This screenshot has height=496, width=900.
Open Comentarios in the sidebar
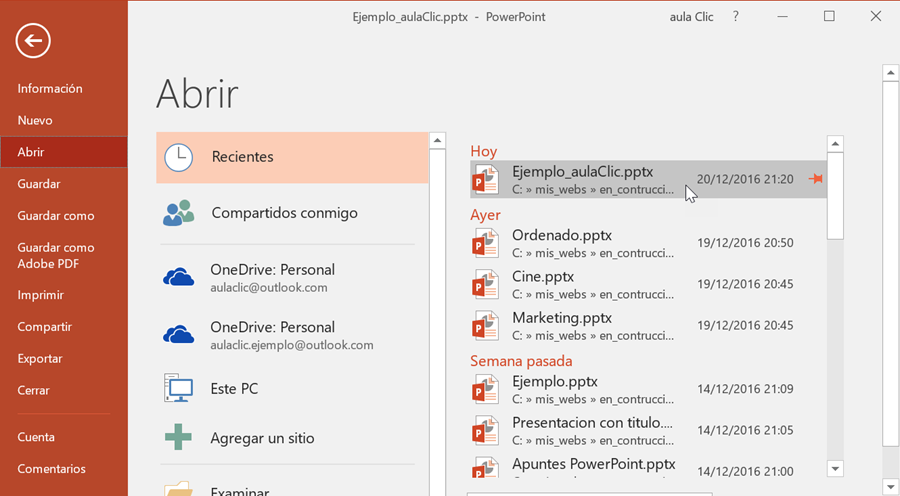click(x=52, y=469)
